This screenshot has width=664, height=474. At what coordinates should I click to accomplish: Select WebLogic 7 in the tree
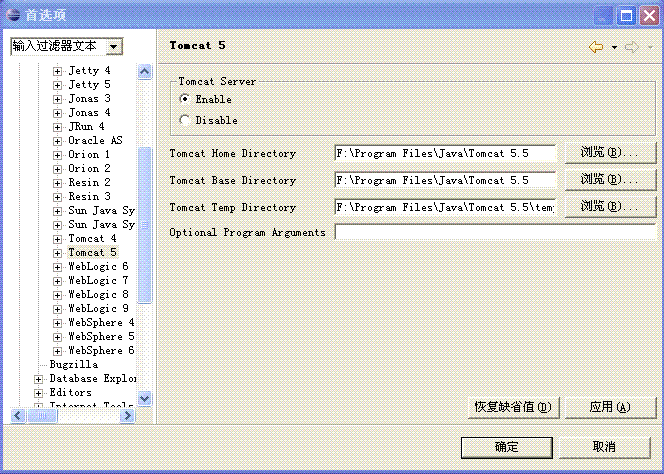point(98,280)
